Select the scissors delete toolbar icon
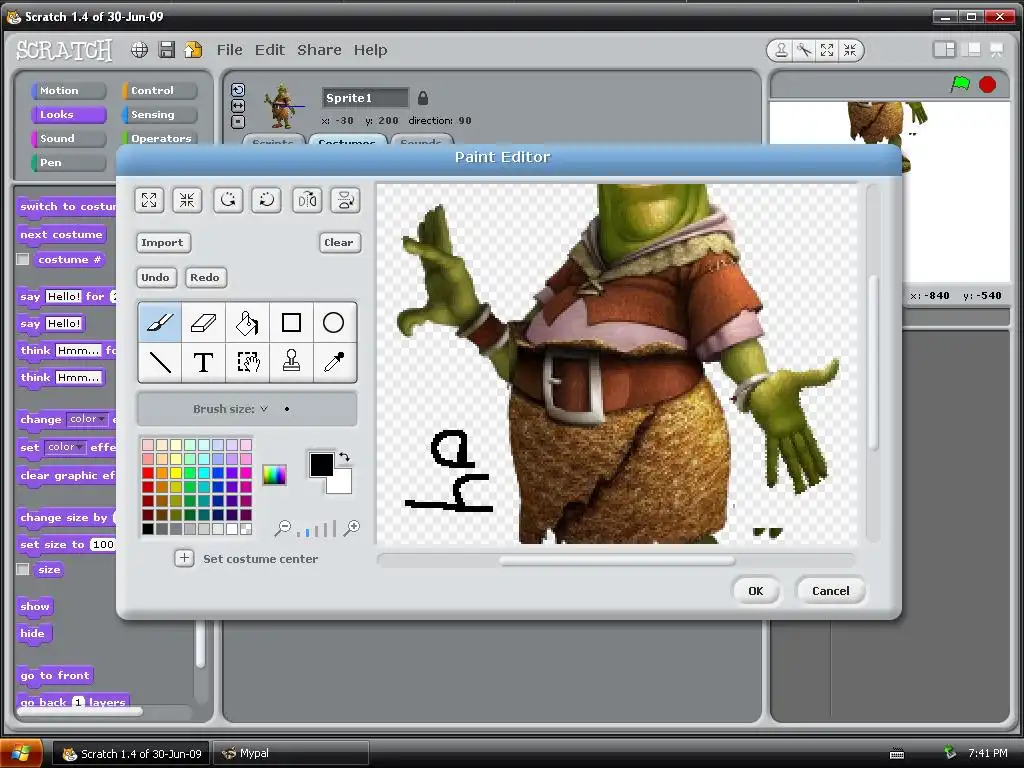 click(804, 50)
